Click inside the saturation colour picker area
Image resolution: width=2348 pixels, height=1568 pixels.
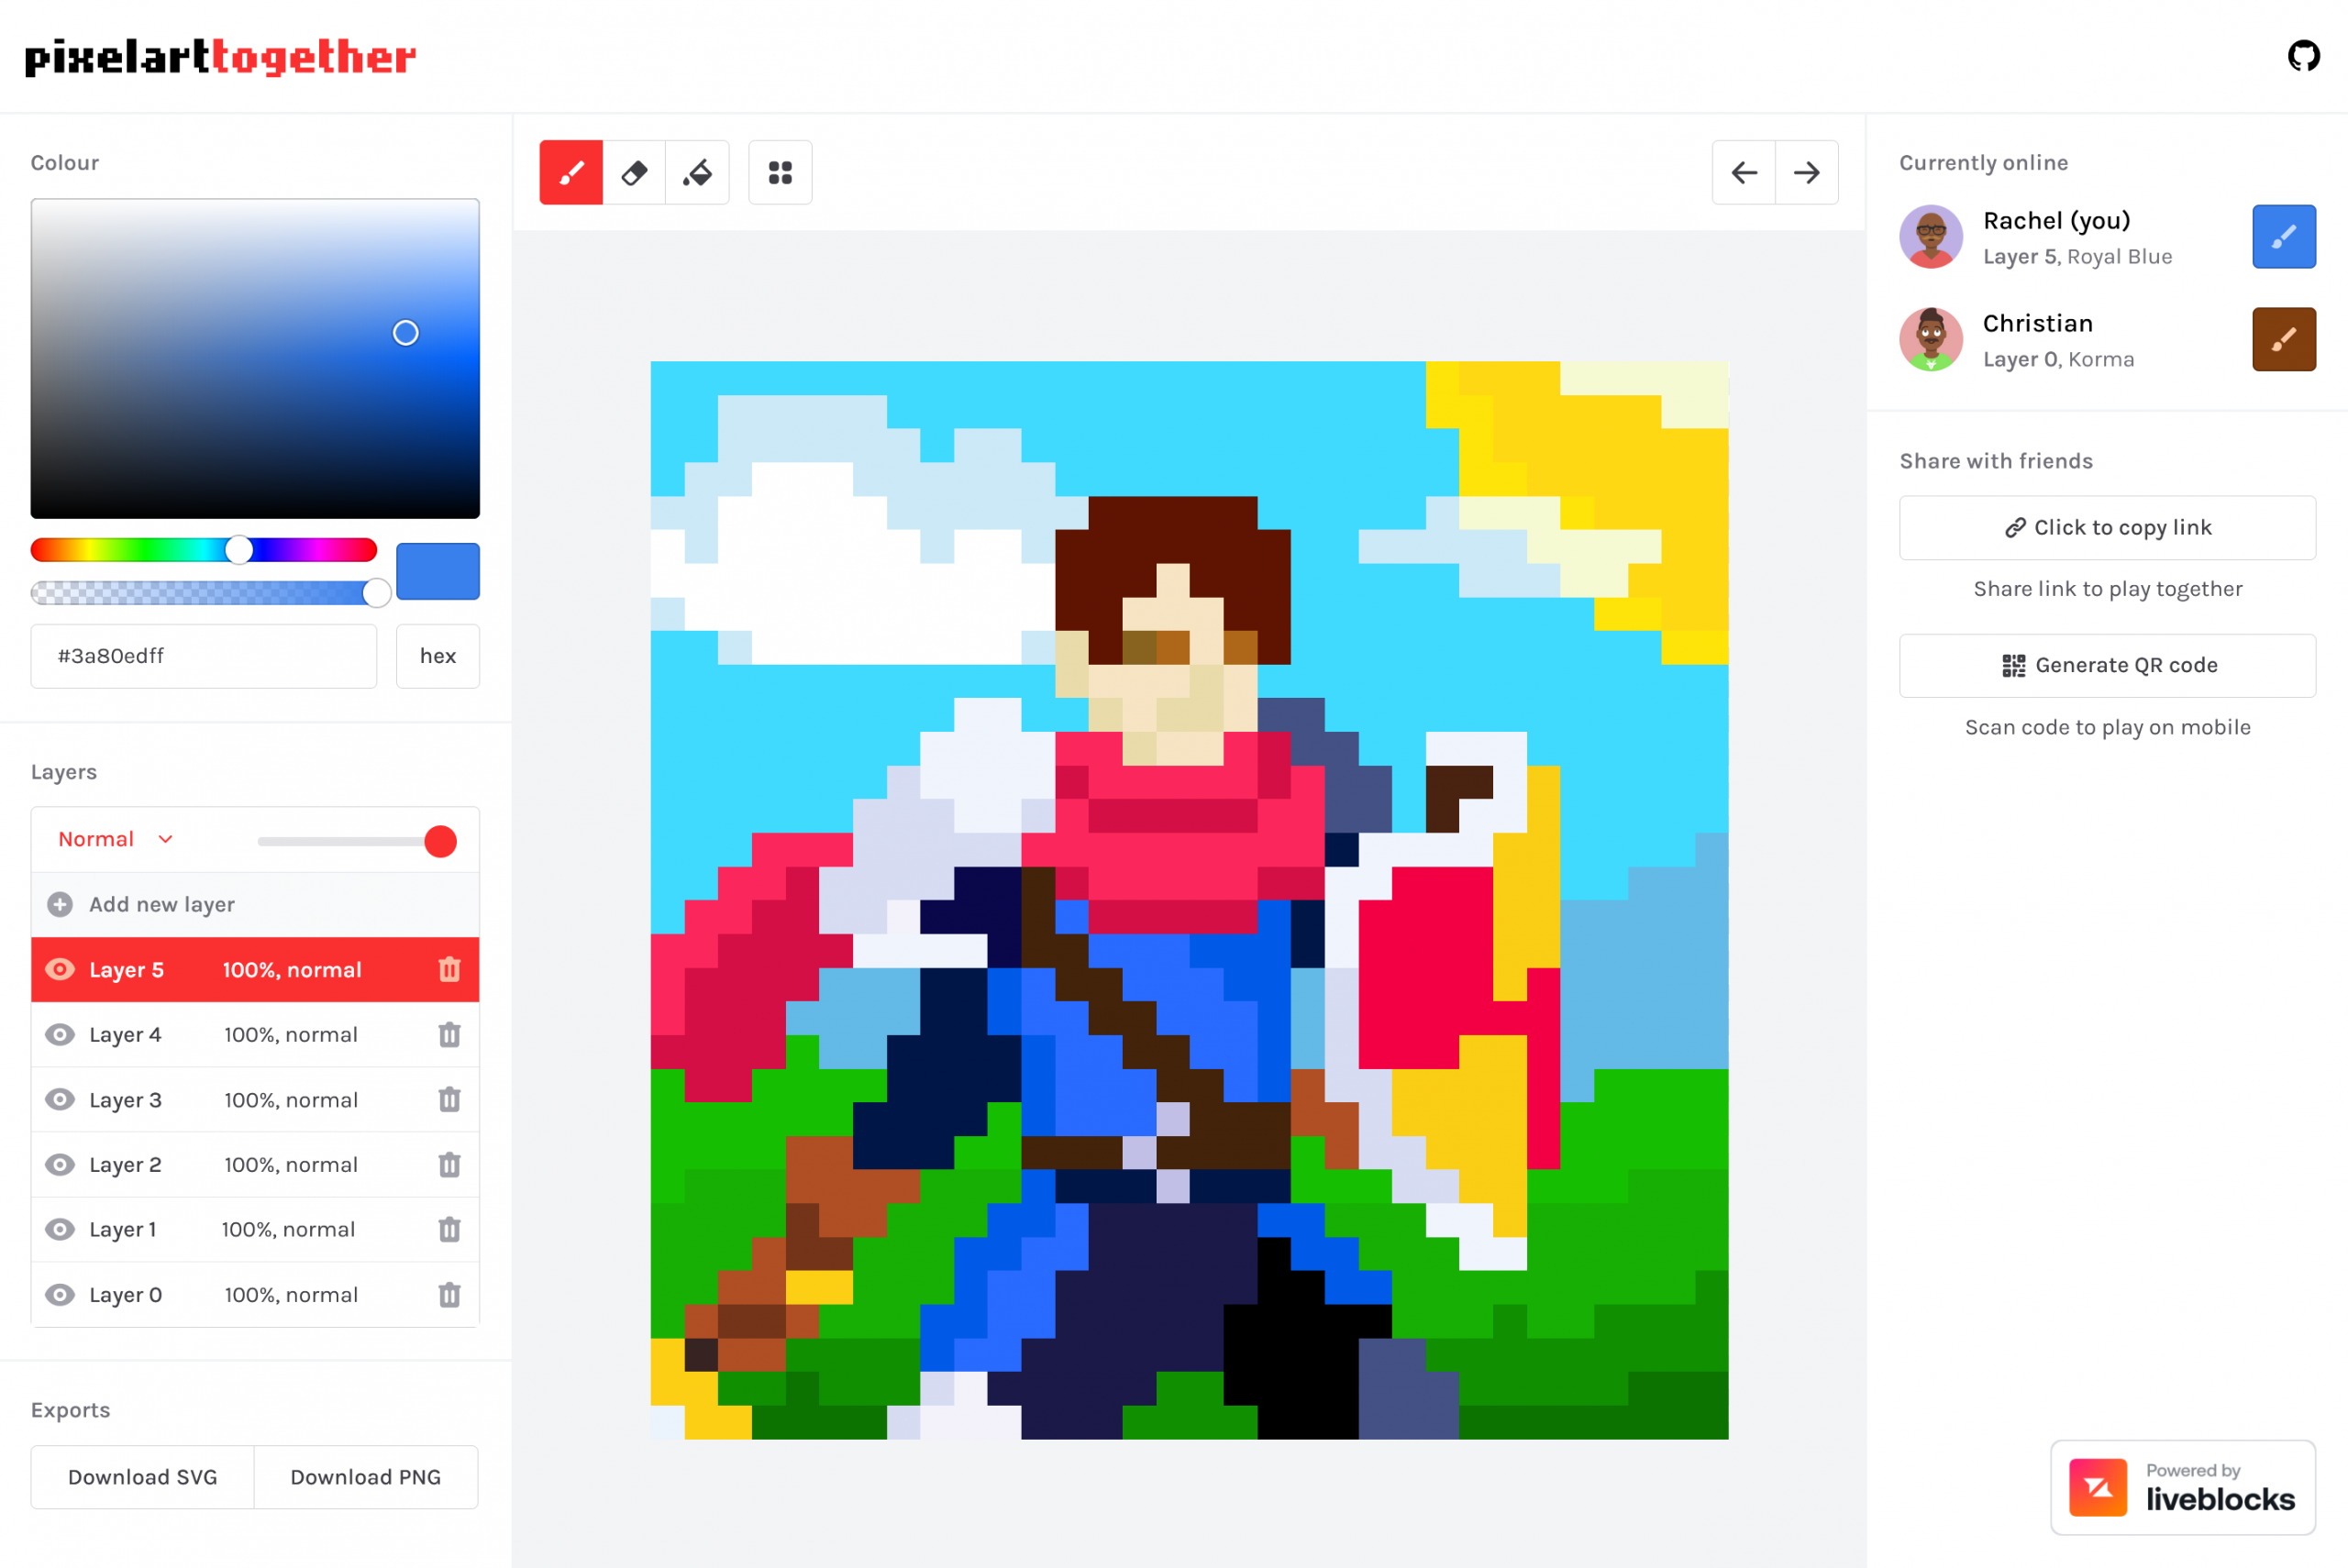coord(255,358)
